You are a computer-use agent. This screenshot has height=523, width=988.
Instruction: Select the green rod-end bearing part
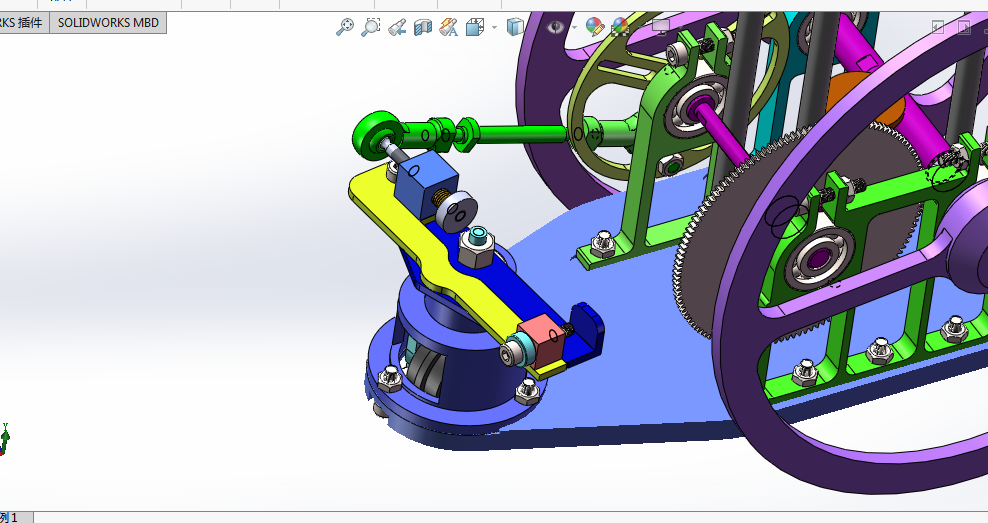[376, 134]
